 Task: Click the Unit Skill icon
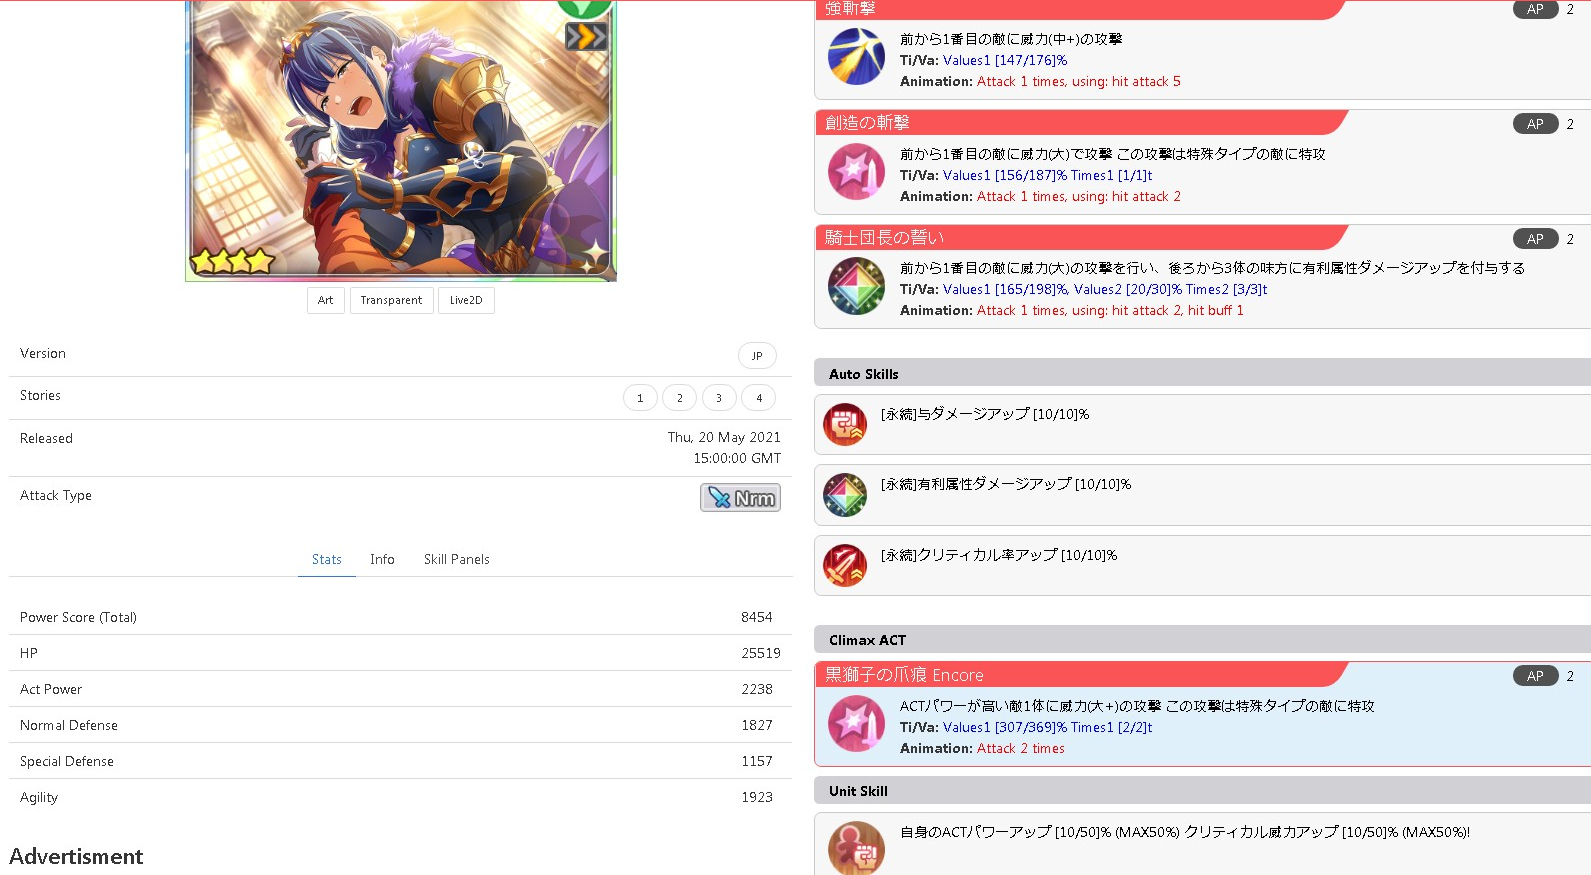(x=856, y=847)
